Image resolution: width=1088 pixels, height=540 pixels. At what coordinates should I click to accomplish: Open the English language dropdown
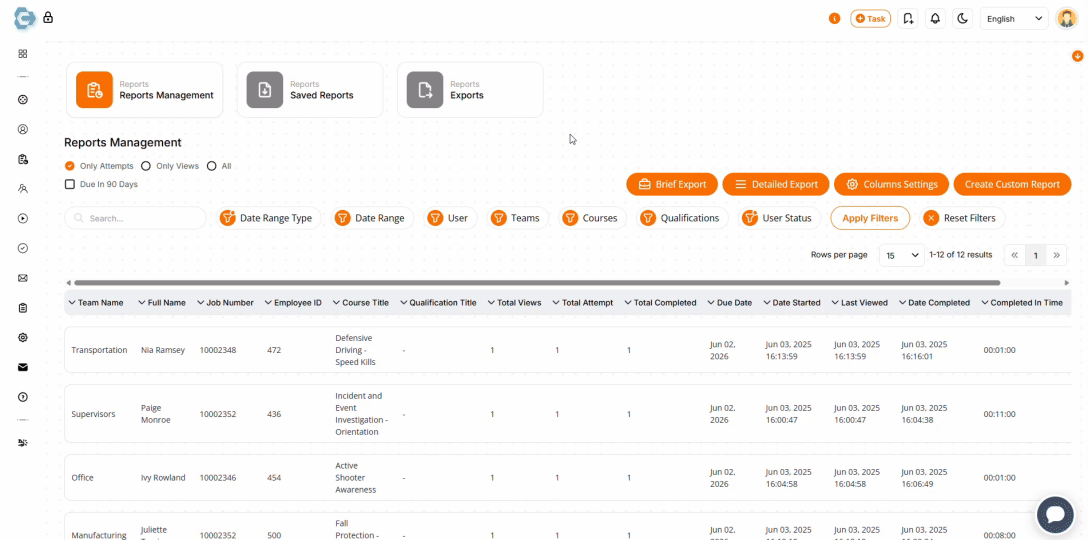pyautogui.click(x=1013, y=18)
